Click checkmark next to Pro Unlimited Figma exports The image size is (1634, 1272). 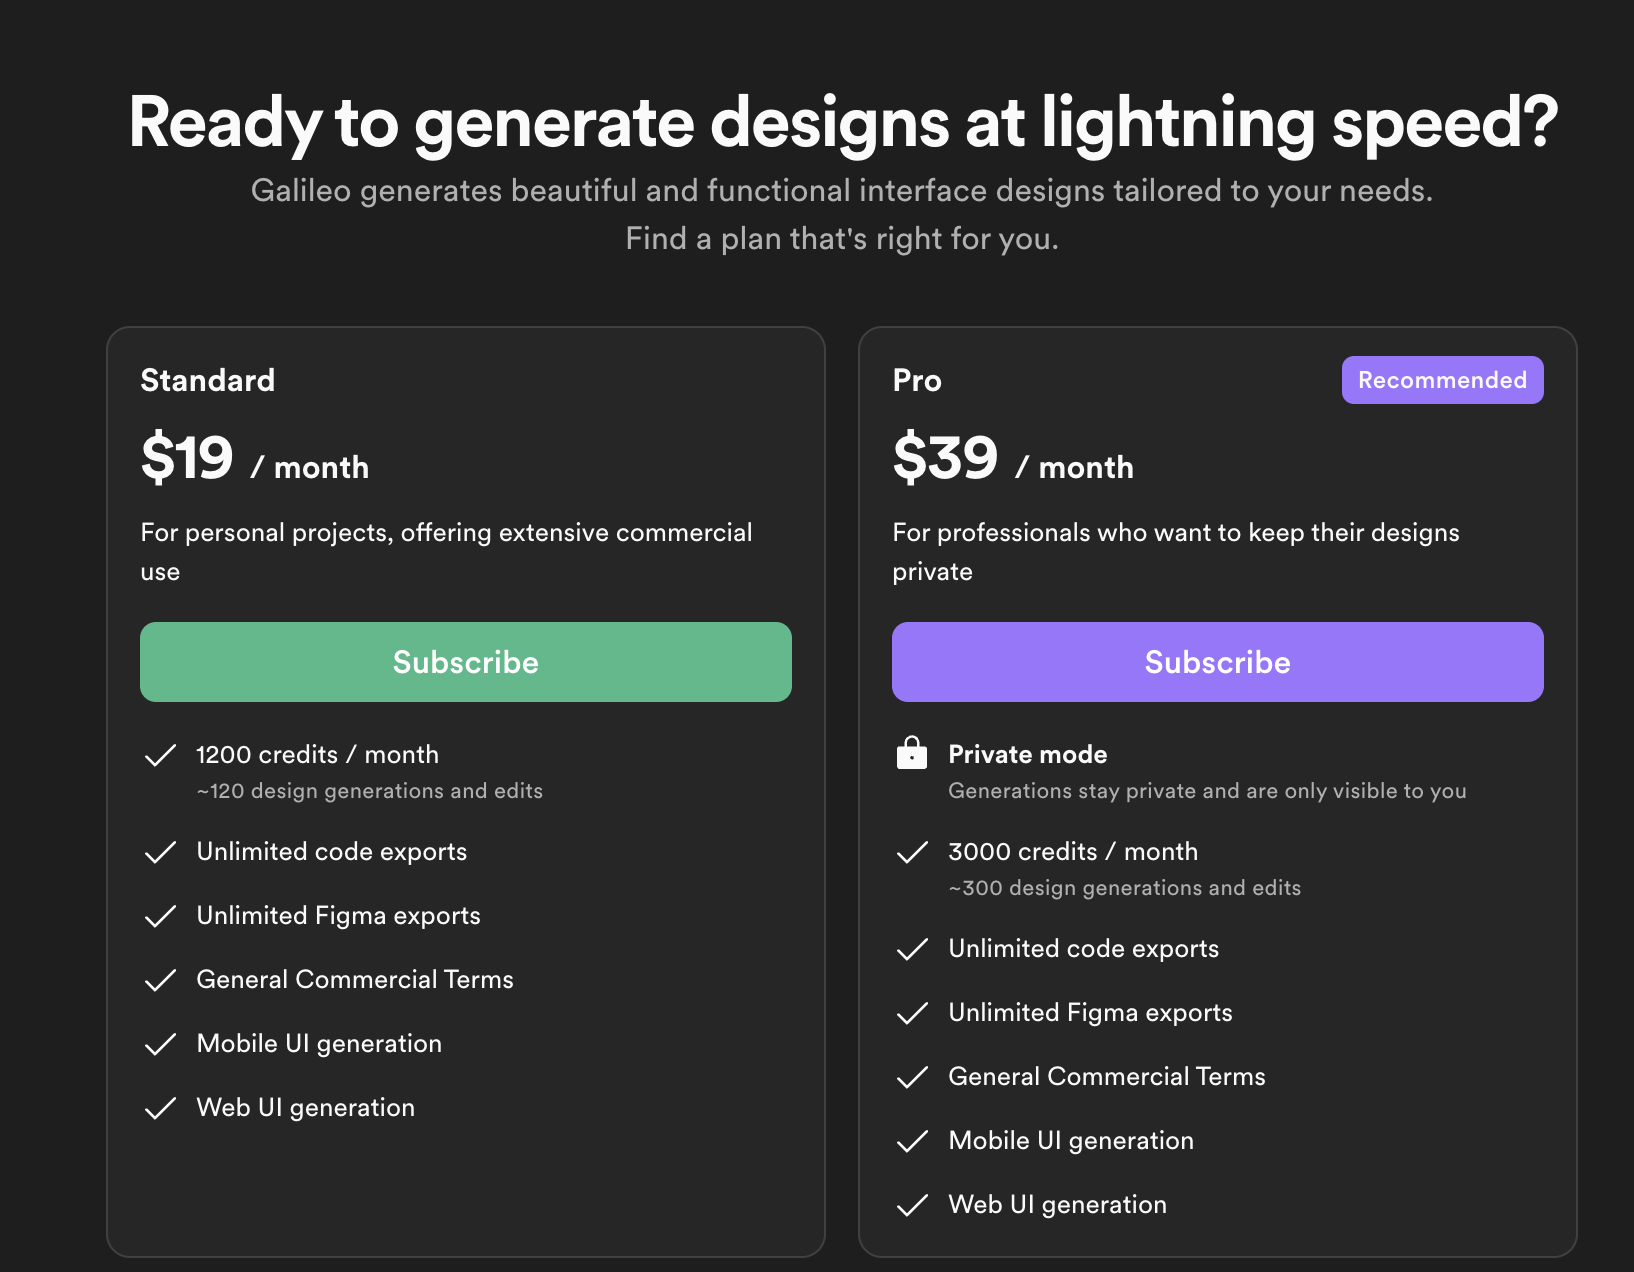tap(912, 1013)
